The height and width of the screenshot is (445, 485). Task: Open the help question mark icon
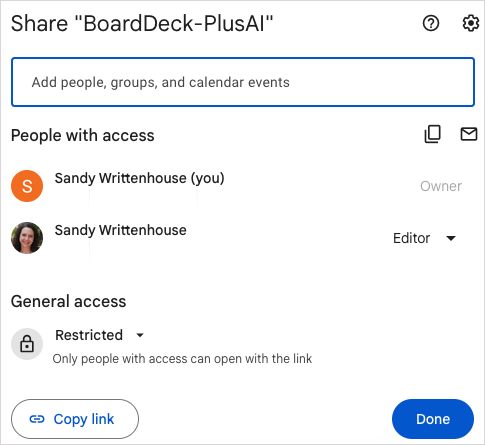pyautogui.click(x=431, y=23)
